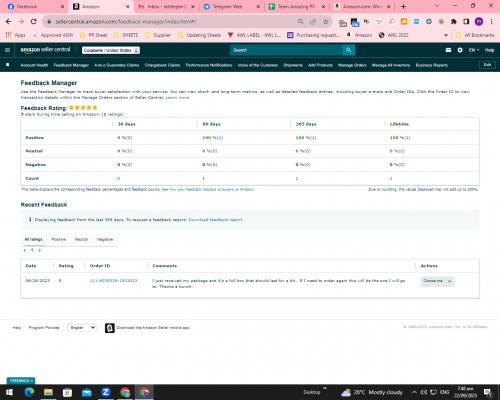Select the Neutral feedback tab

[81, 239]
